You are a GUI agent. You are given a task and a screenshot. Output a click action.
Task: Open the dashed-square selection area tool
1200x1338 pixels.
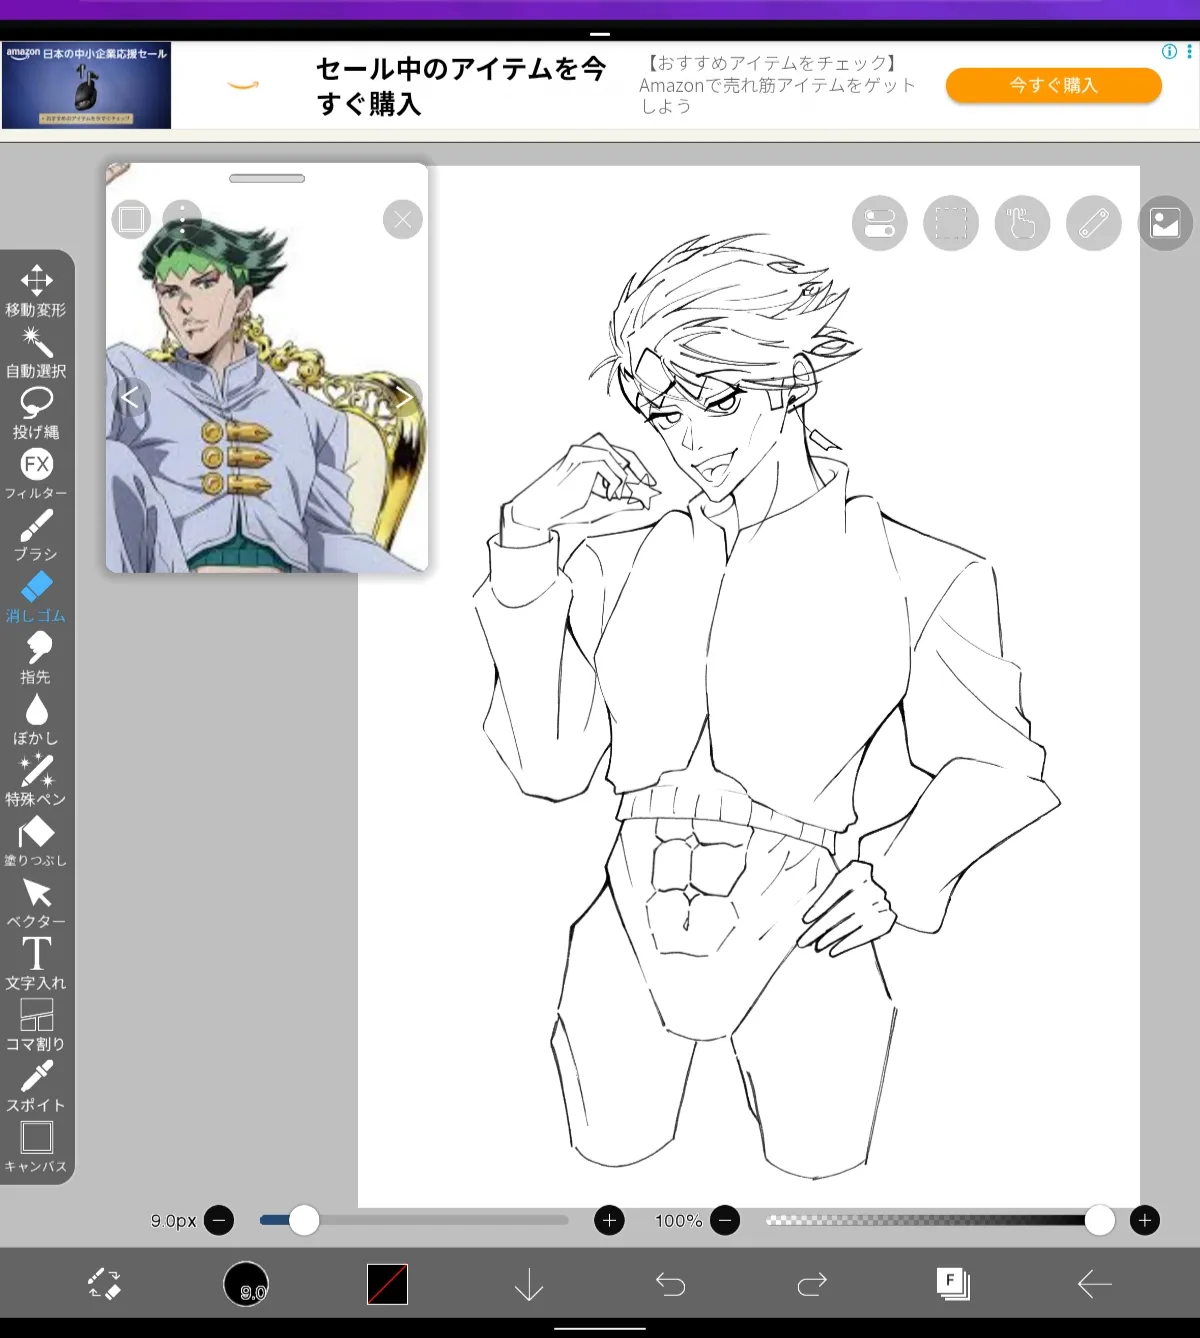(x=951, y=222)
